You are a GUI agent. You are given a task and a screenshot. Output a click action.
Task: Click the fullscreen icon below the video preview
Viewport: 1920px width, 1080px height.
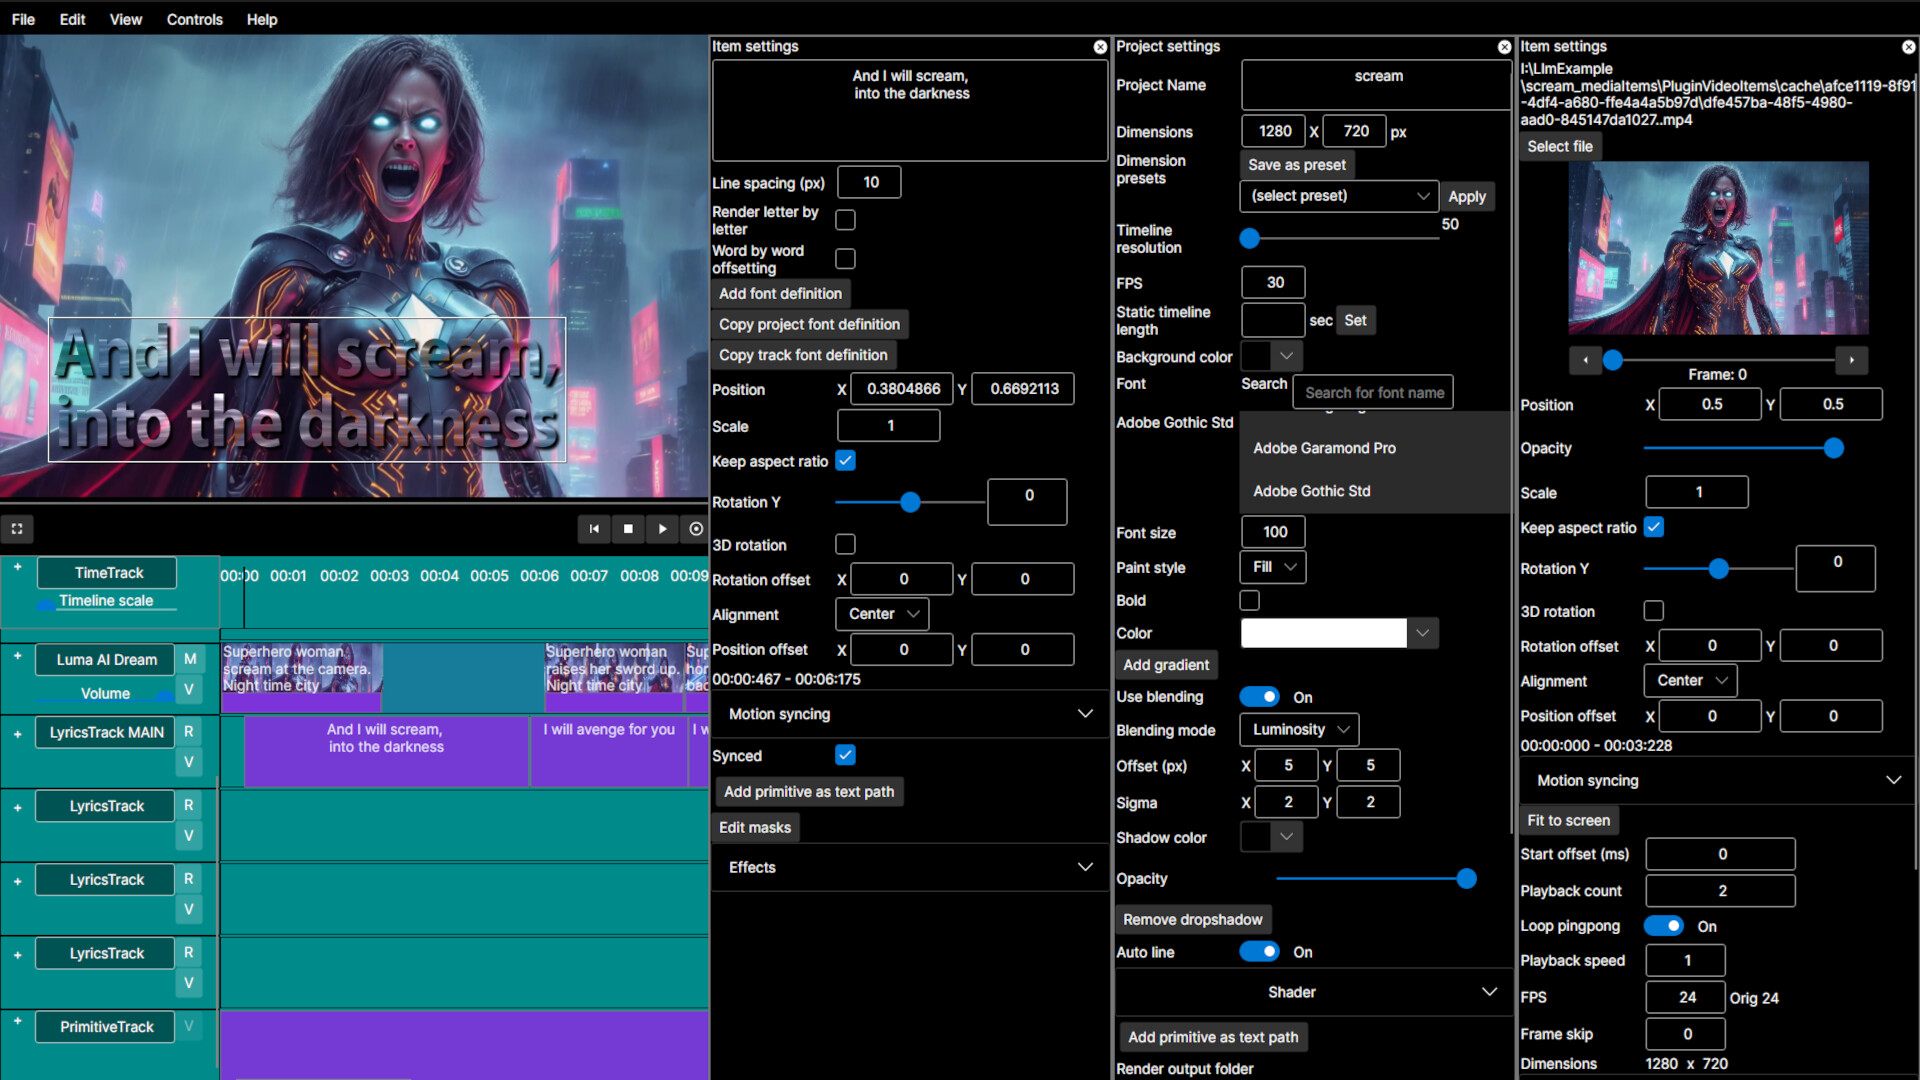coord(17,529)
